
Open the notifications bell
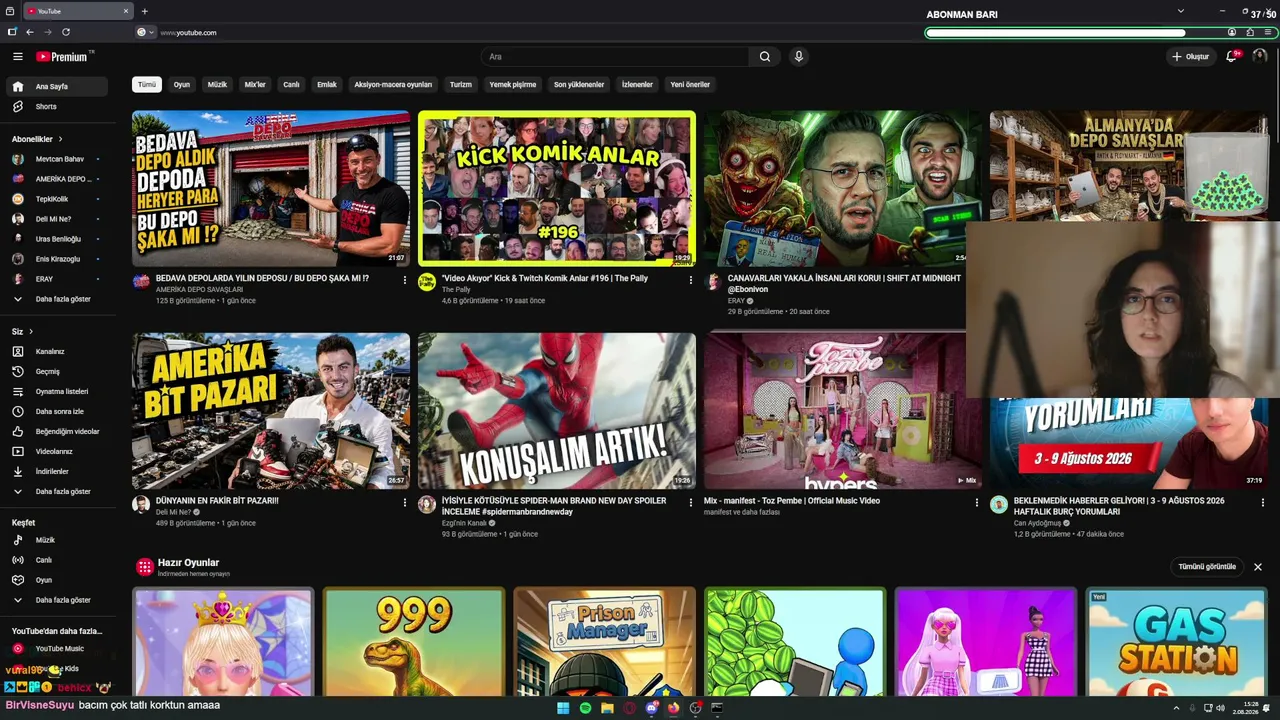(1232, 57)
